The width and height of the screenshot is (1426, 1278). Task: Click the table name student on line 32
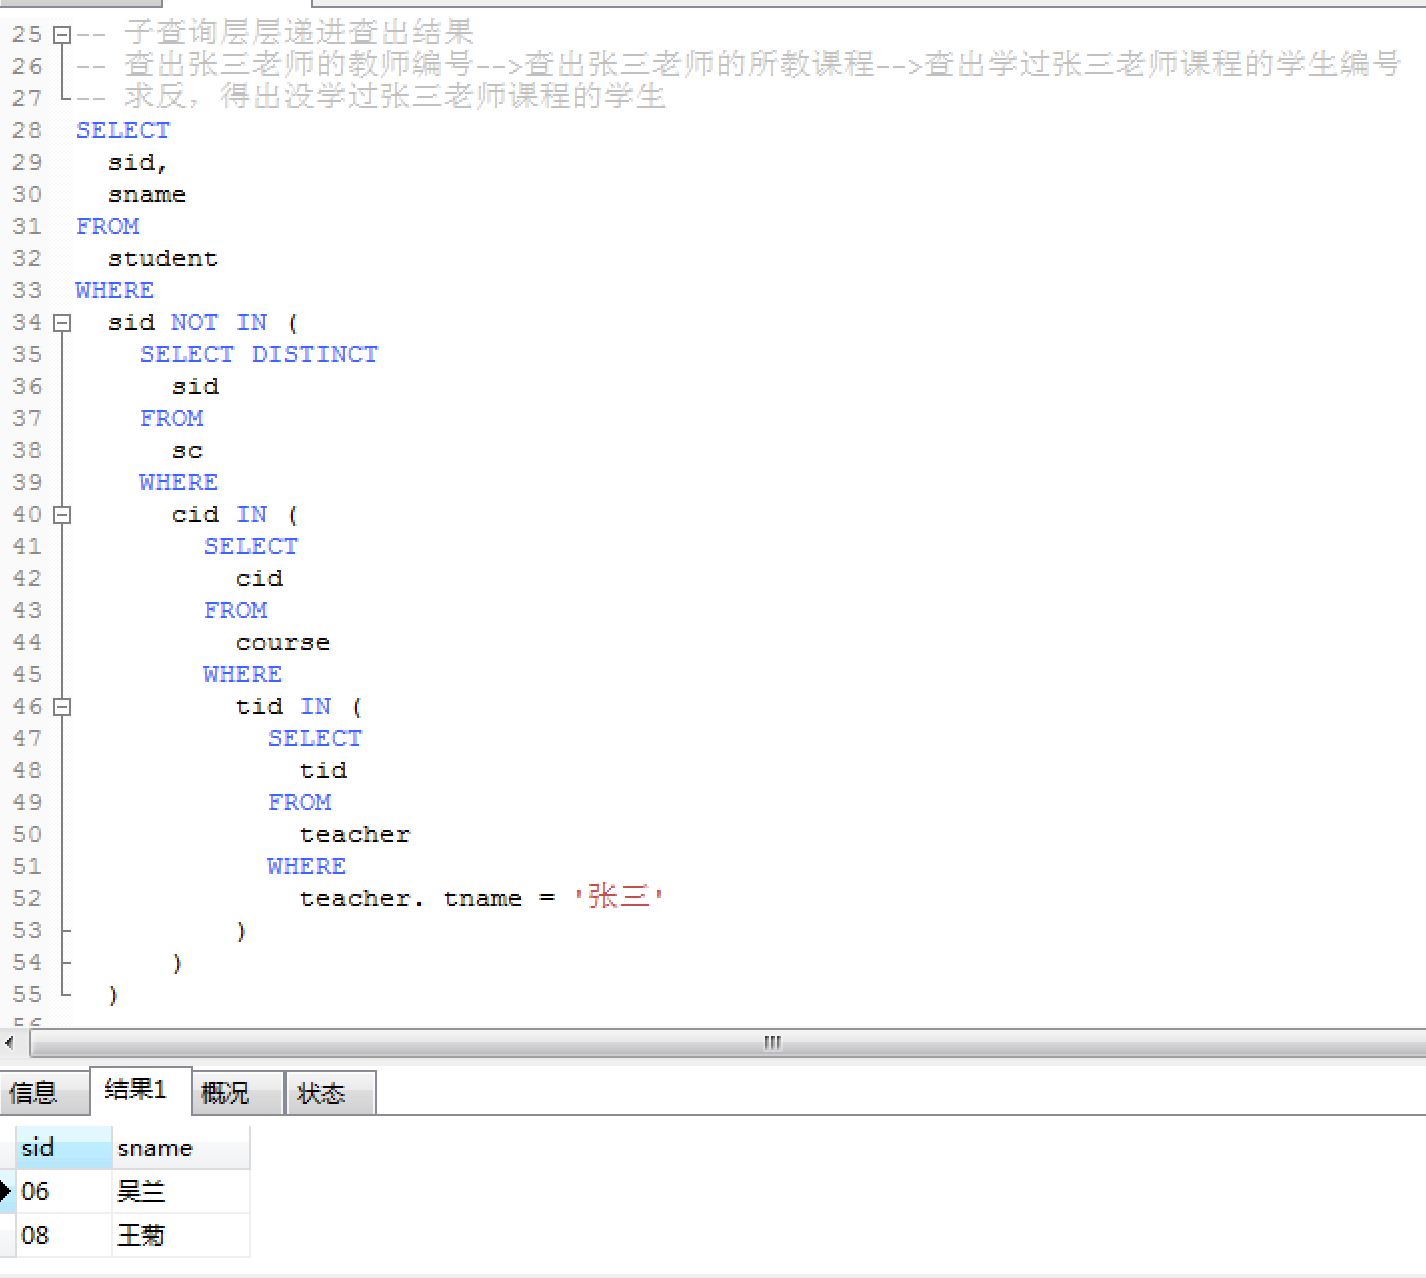click(163, 259)
